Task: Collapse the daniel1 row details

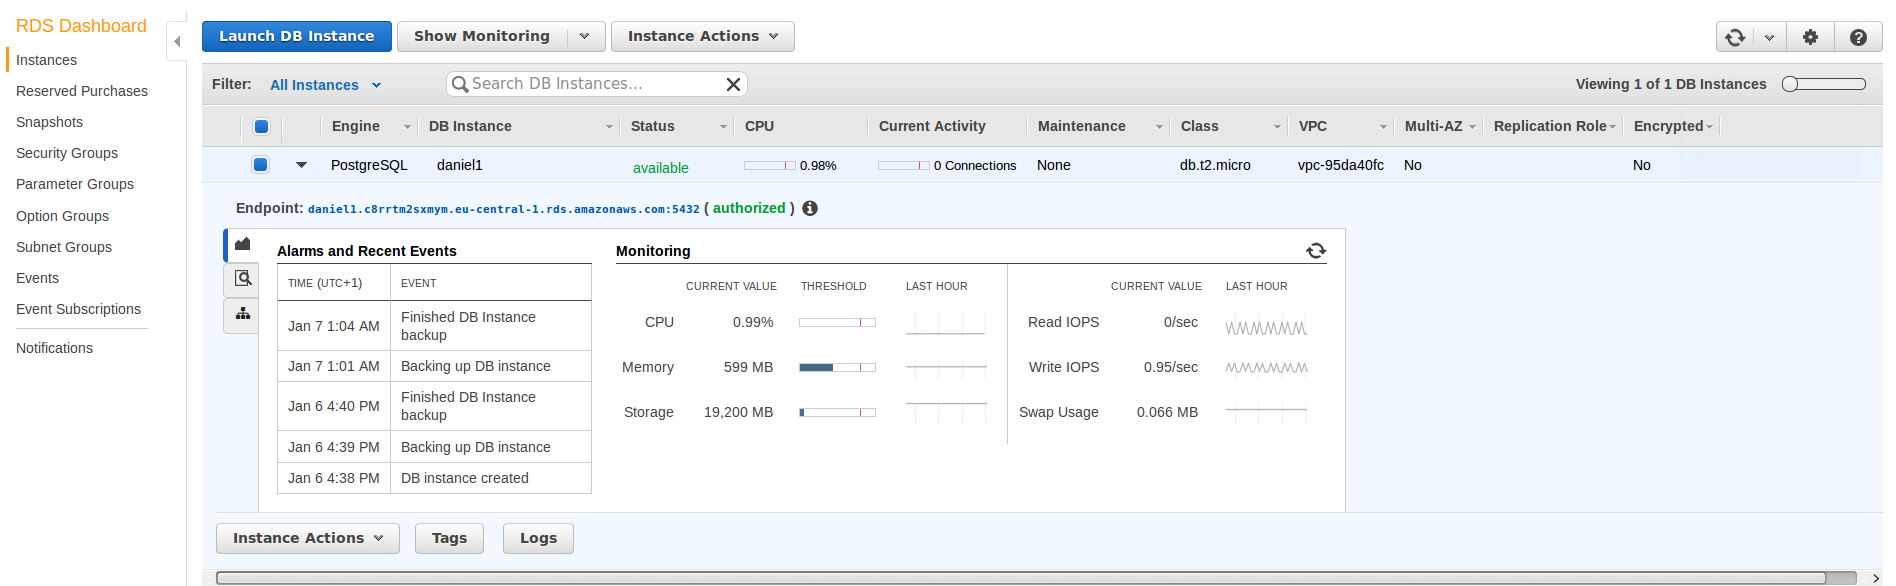Action: [x=301, y=165]
